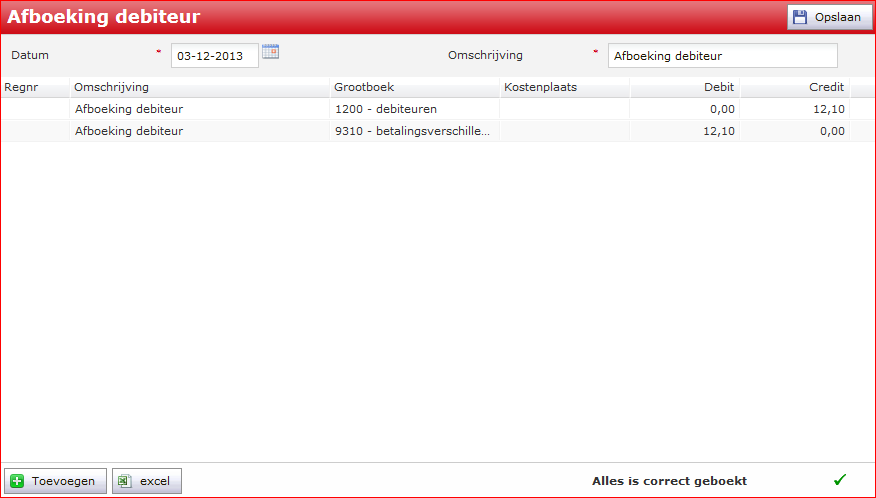Click the Debit value 0,00 in the debiteuren row

click(x=722, y=109)
